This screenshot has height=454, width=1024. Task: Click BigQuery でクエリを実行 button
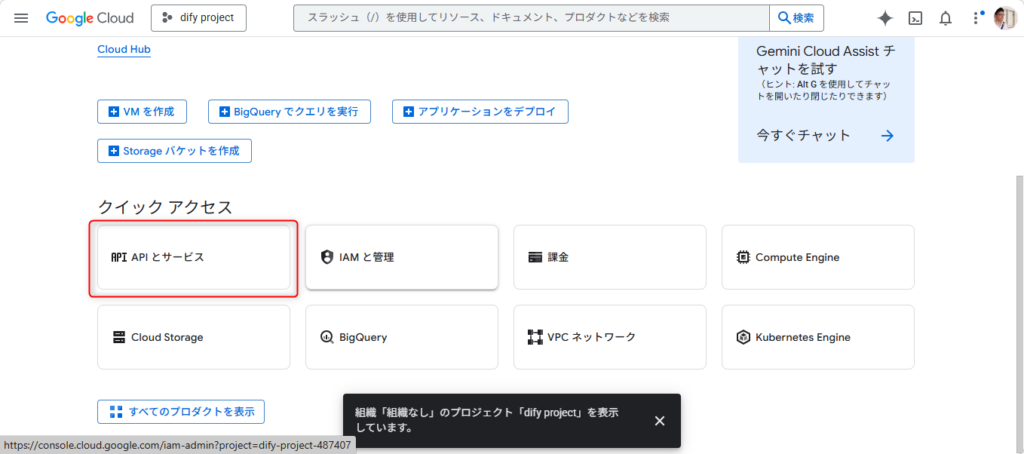[289, 111]
